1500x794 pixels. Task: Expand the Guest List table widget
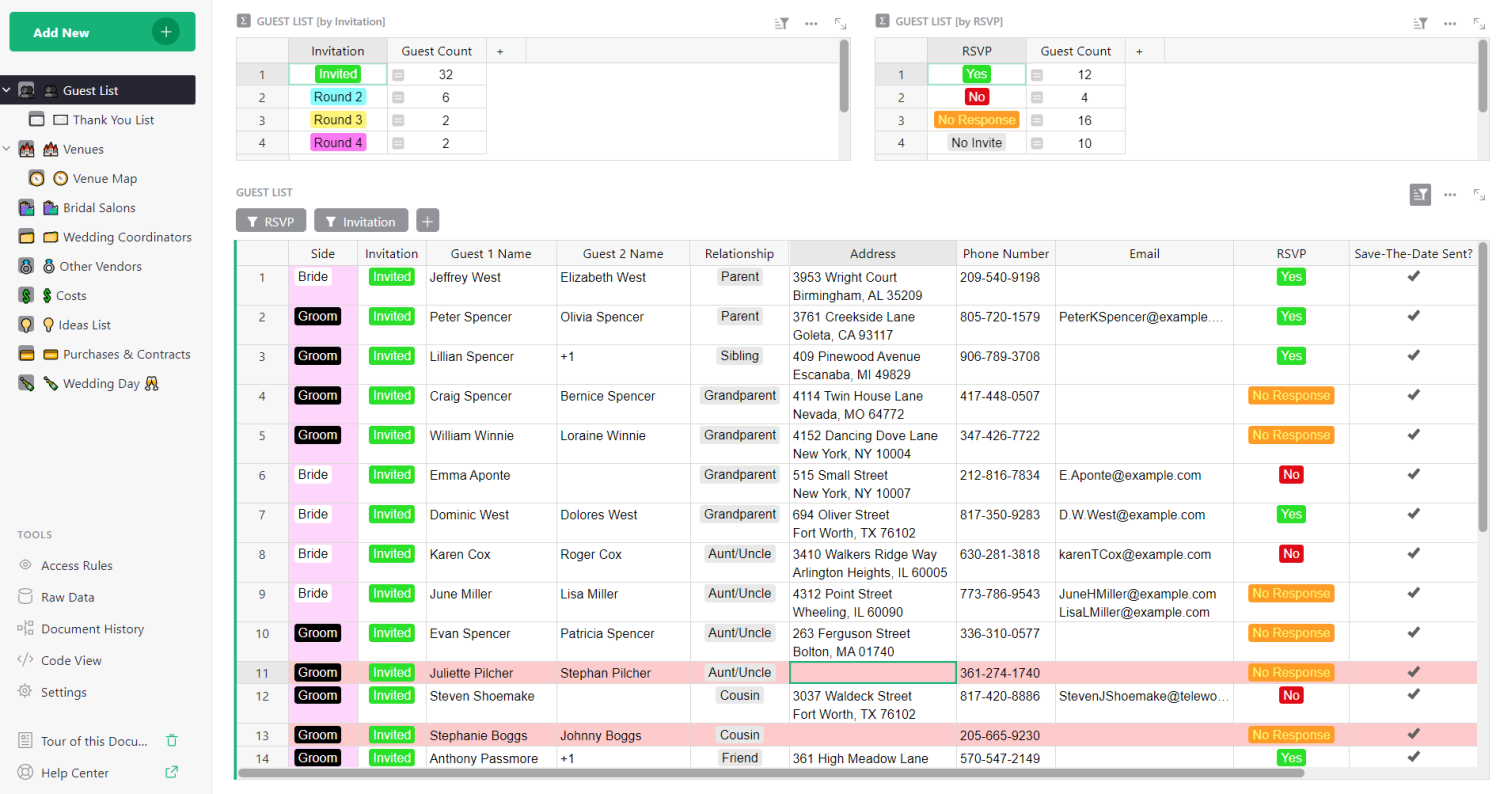[1479, 194]
